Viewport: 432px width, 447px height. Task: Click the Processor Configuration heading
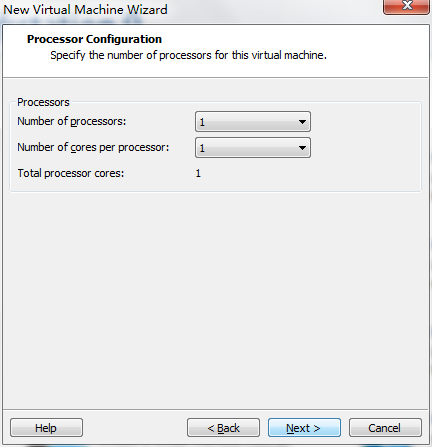pyautogui.click(x=94, y=39)
